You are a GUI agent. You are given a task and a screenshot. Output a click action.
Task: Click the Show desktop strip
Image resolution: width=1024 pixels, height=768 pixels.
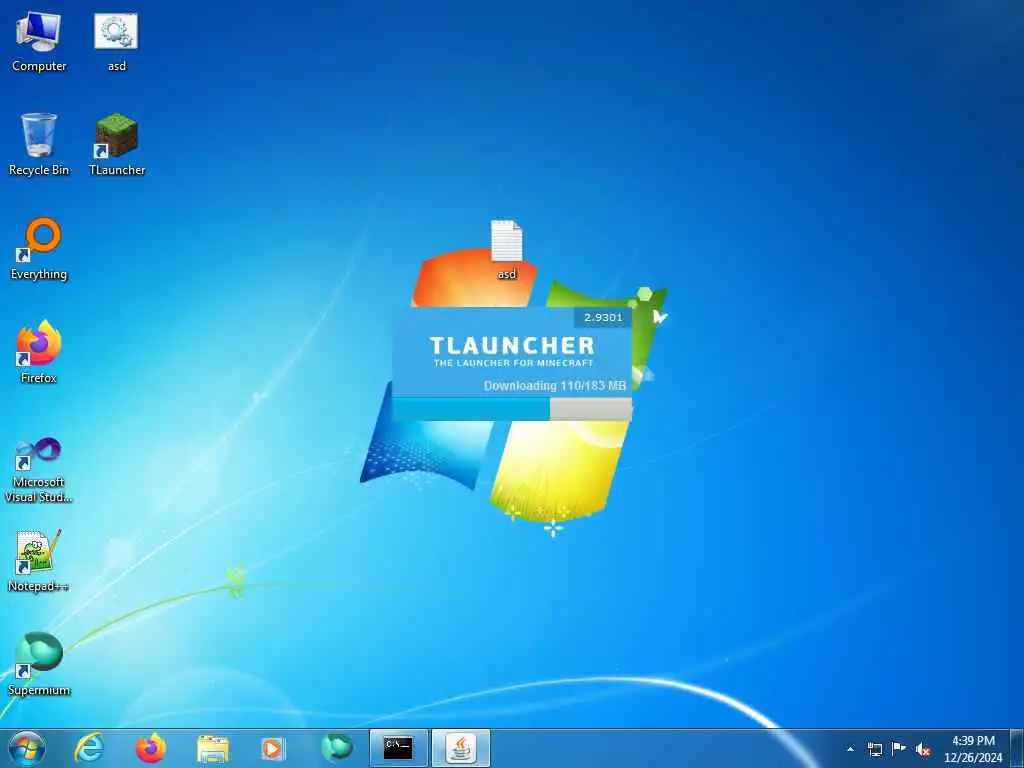(x=1018, y=748)
